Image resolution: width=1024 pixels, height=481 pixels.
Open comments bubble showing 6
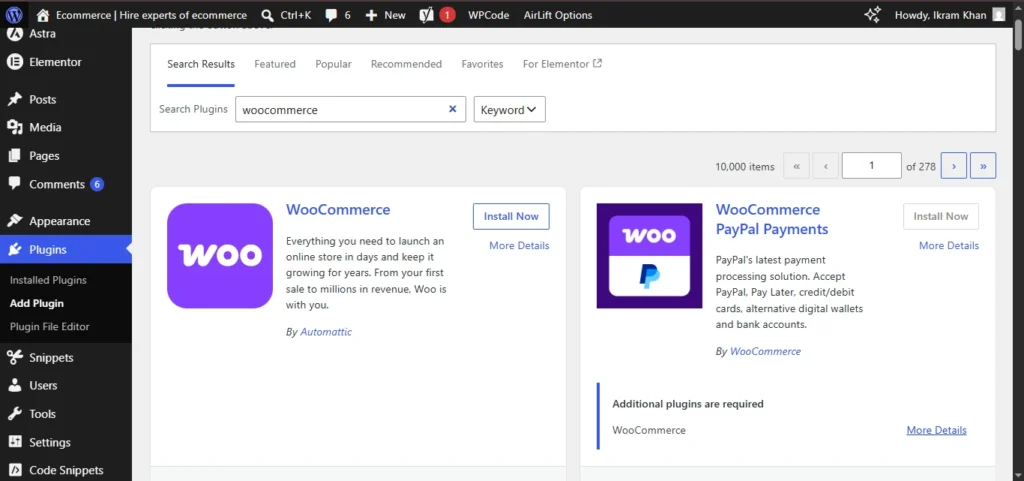[331, 15]
